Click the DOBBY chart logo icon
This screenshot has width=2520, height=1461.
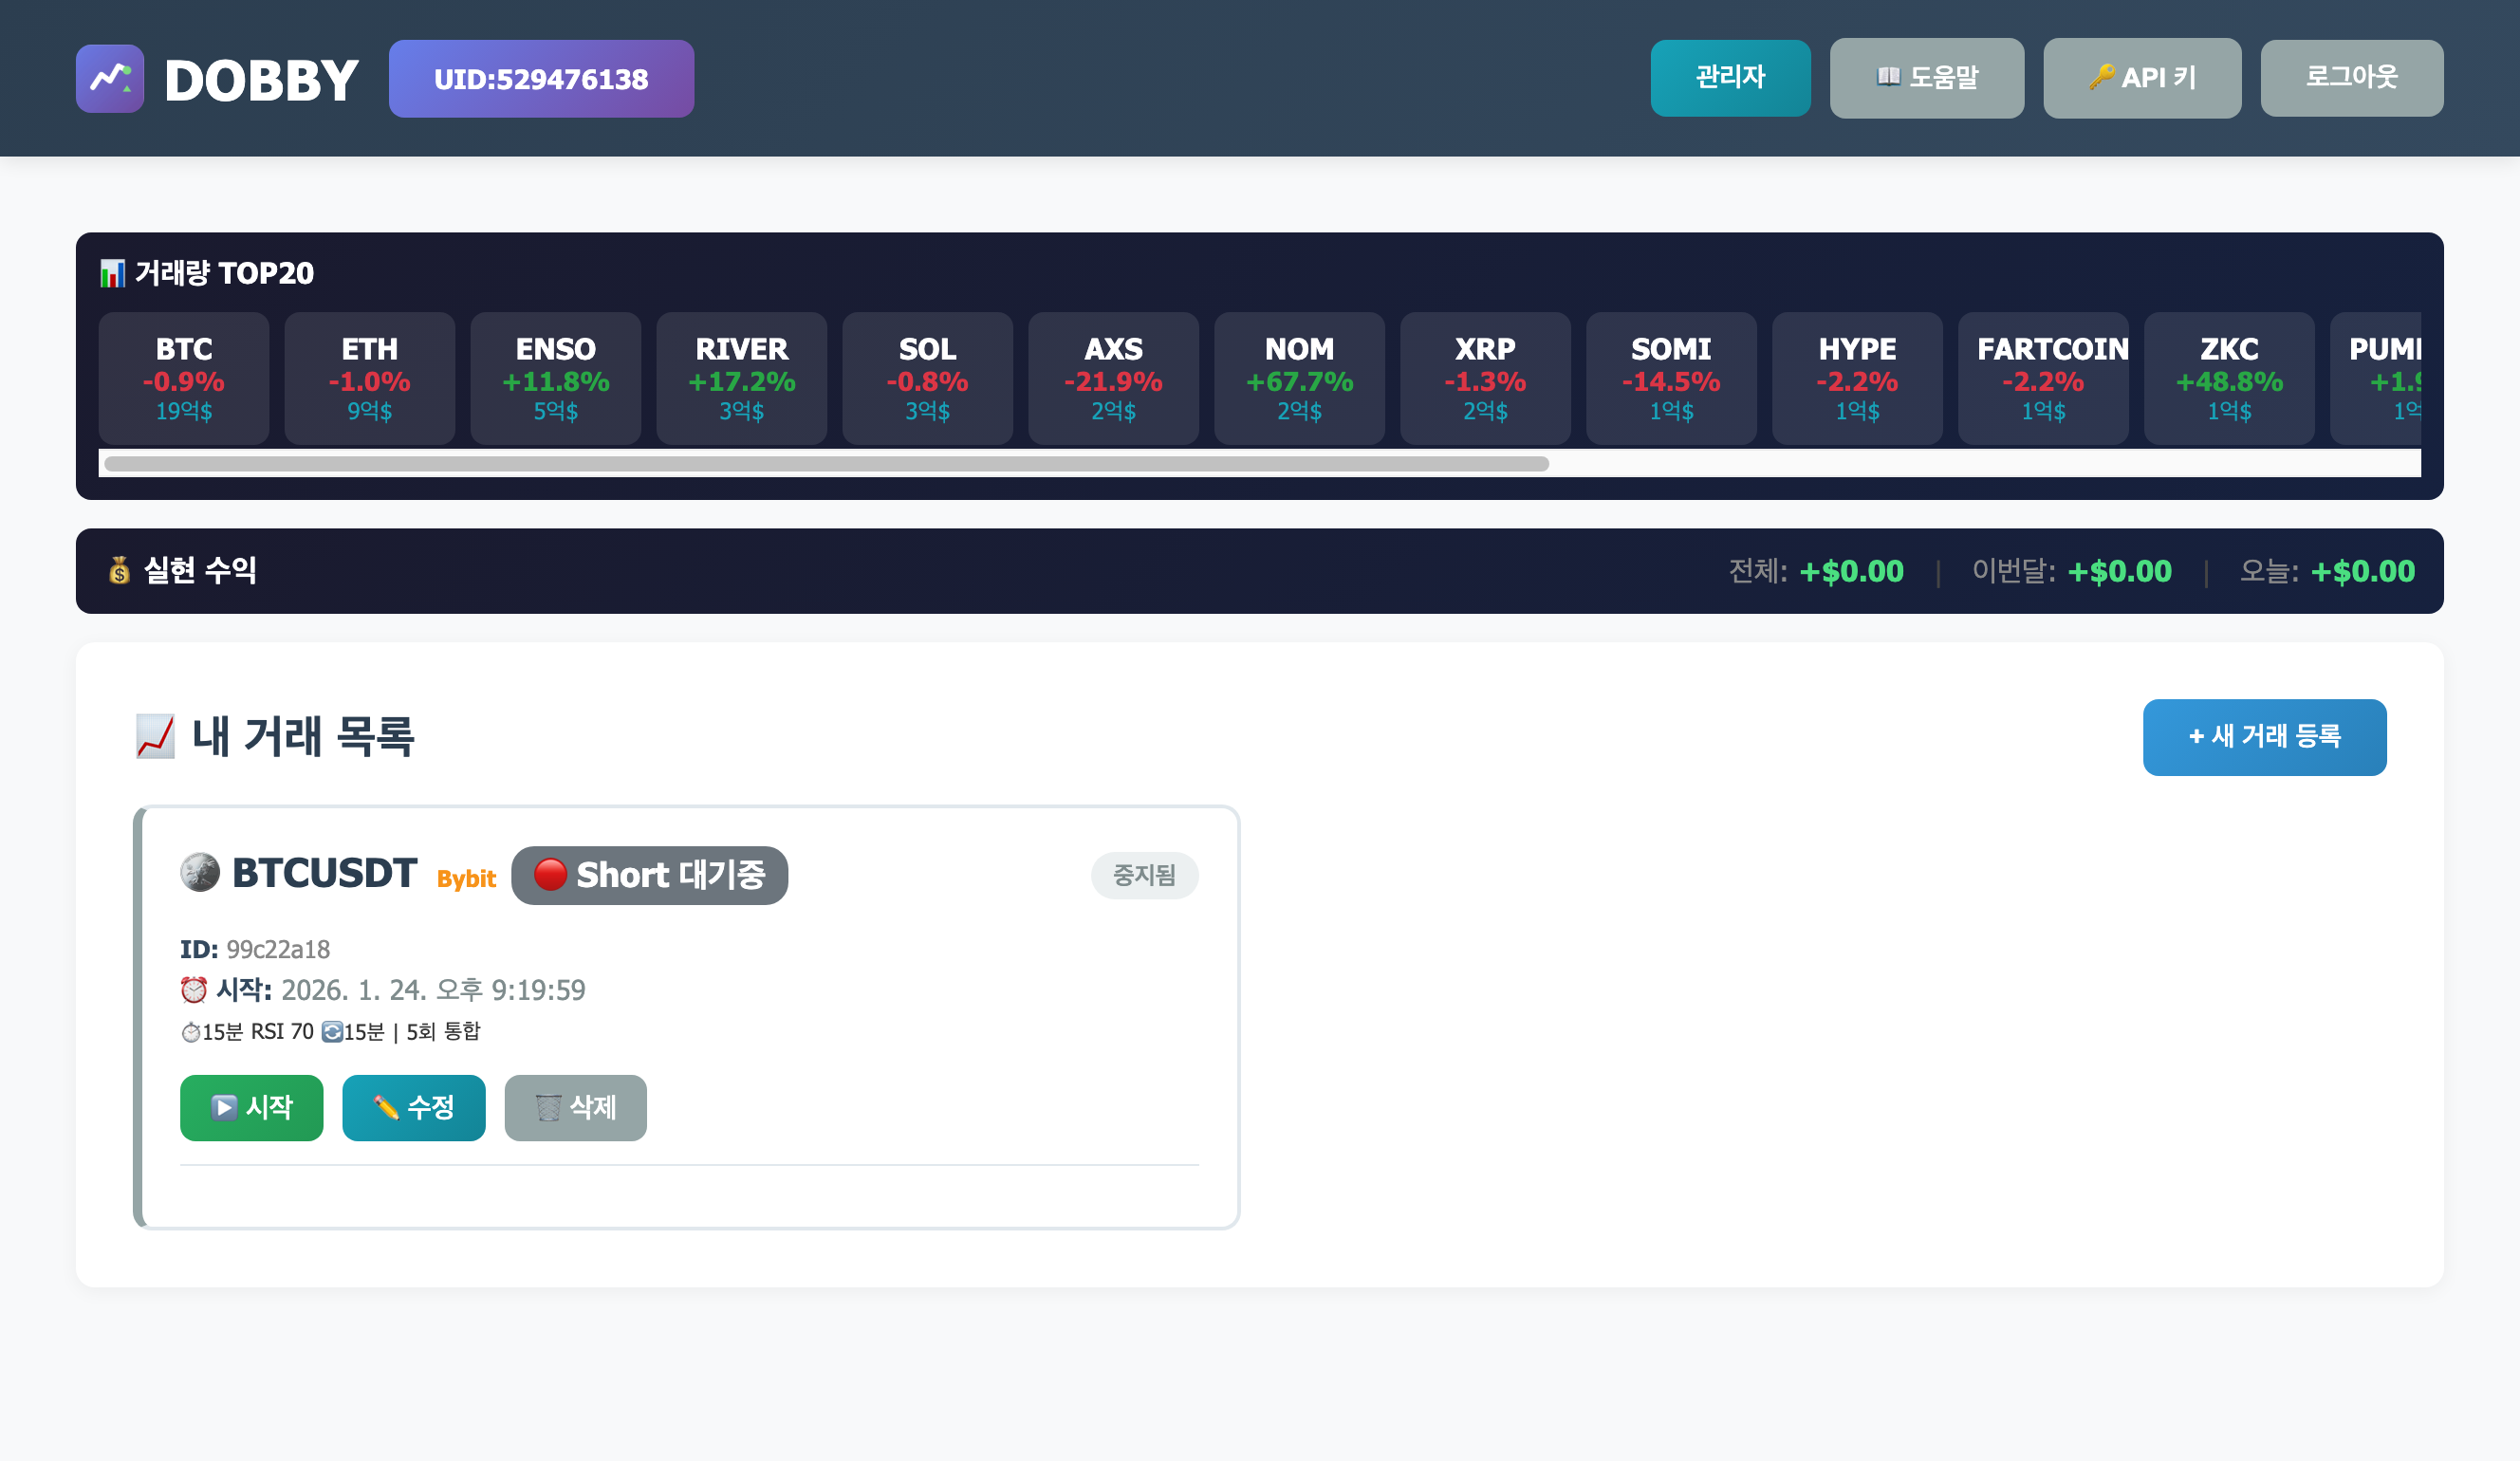110,78
